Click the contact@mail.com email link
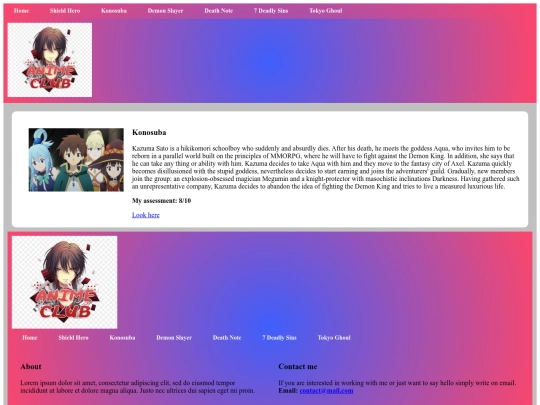Screen dimensions: 540x405 326,391
